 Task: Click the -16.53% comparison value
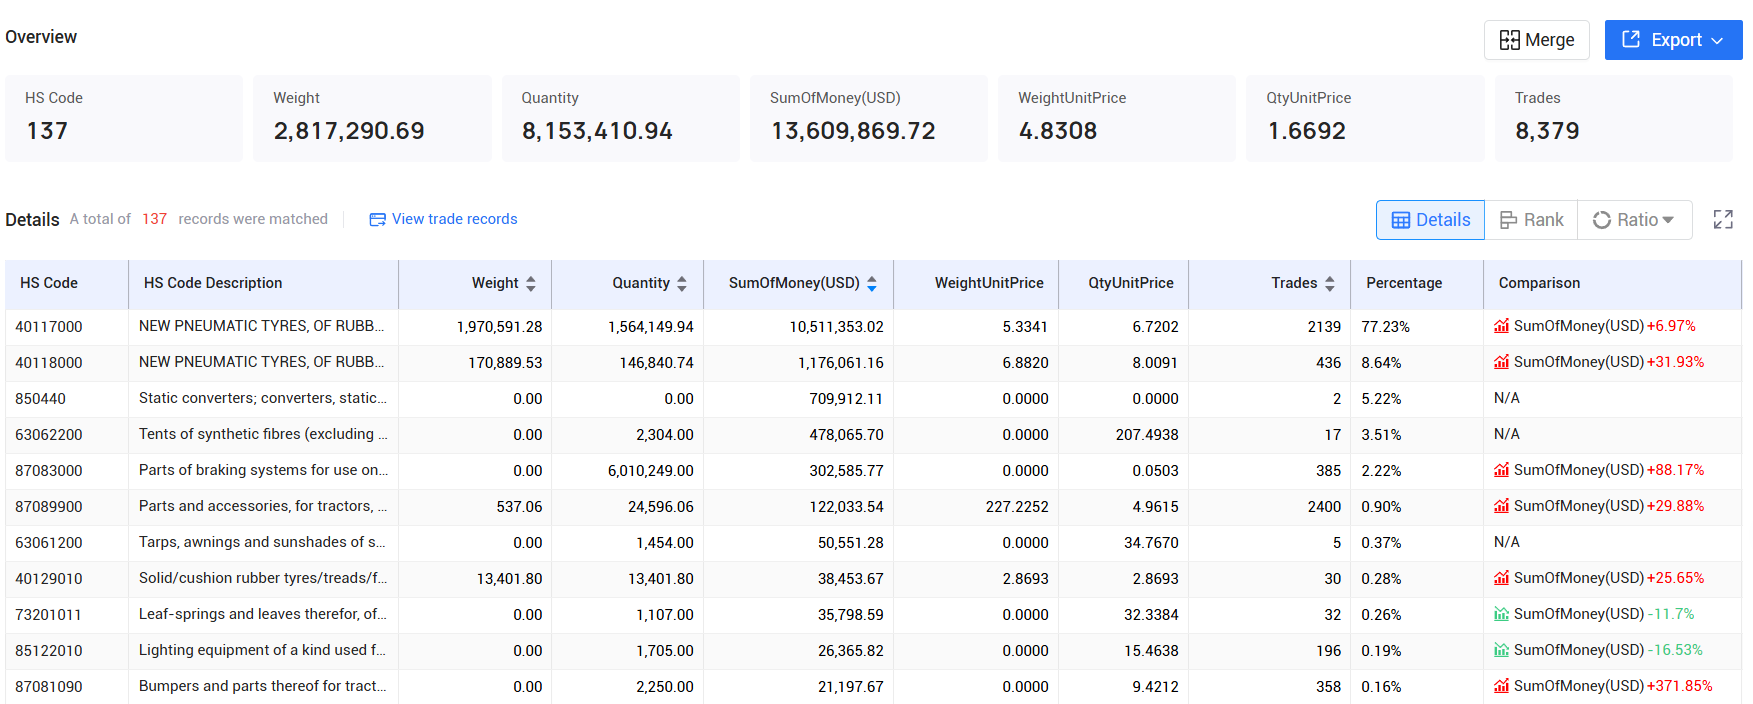point(1675,650)
